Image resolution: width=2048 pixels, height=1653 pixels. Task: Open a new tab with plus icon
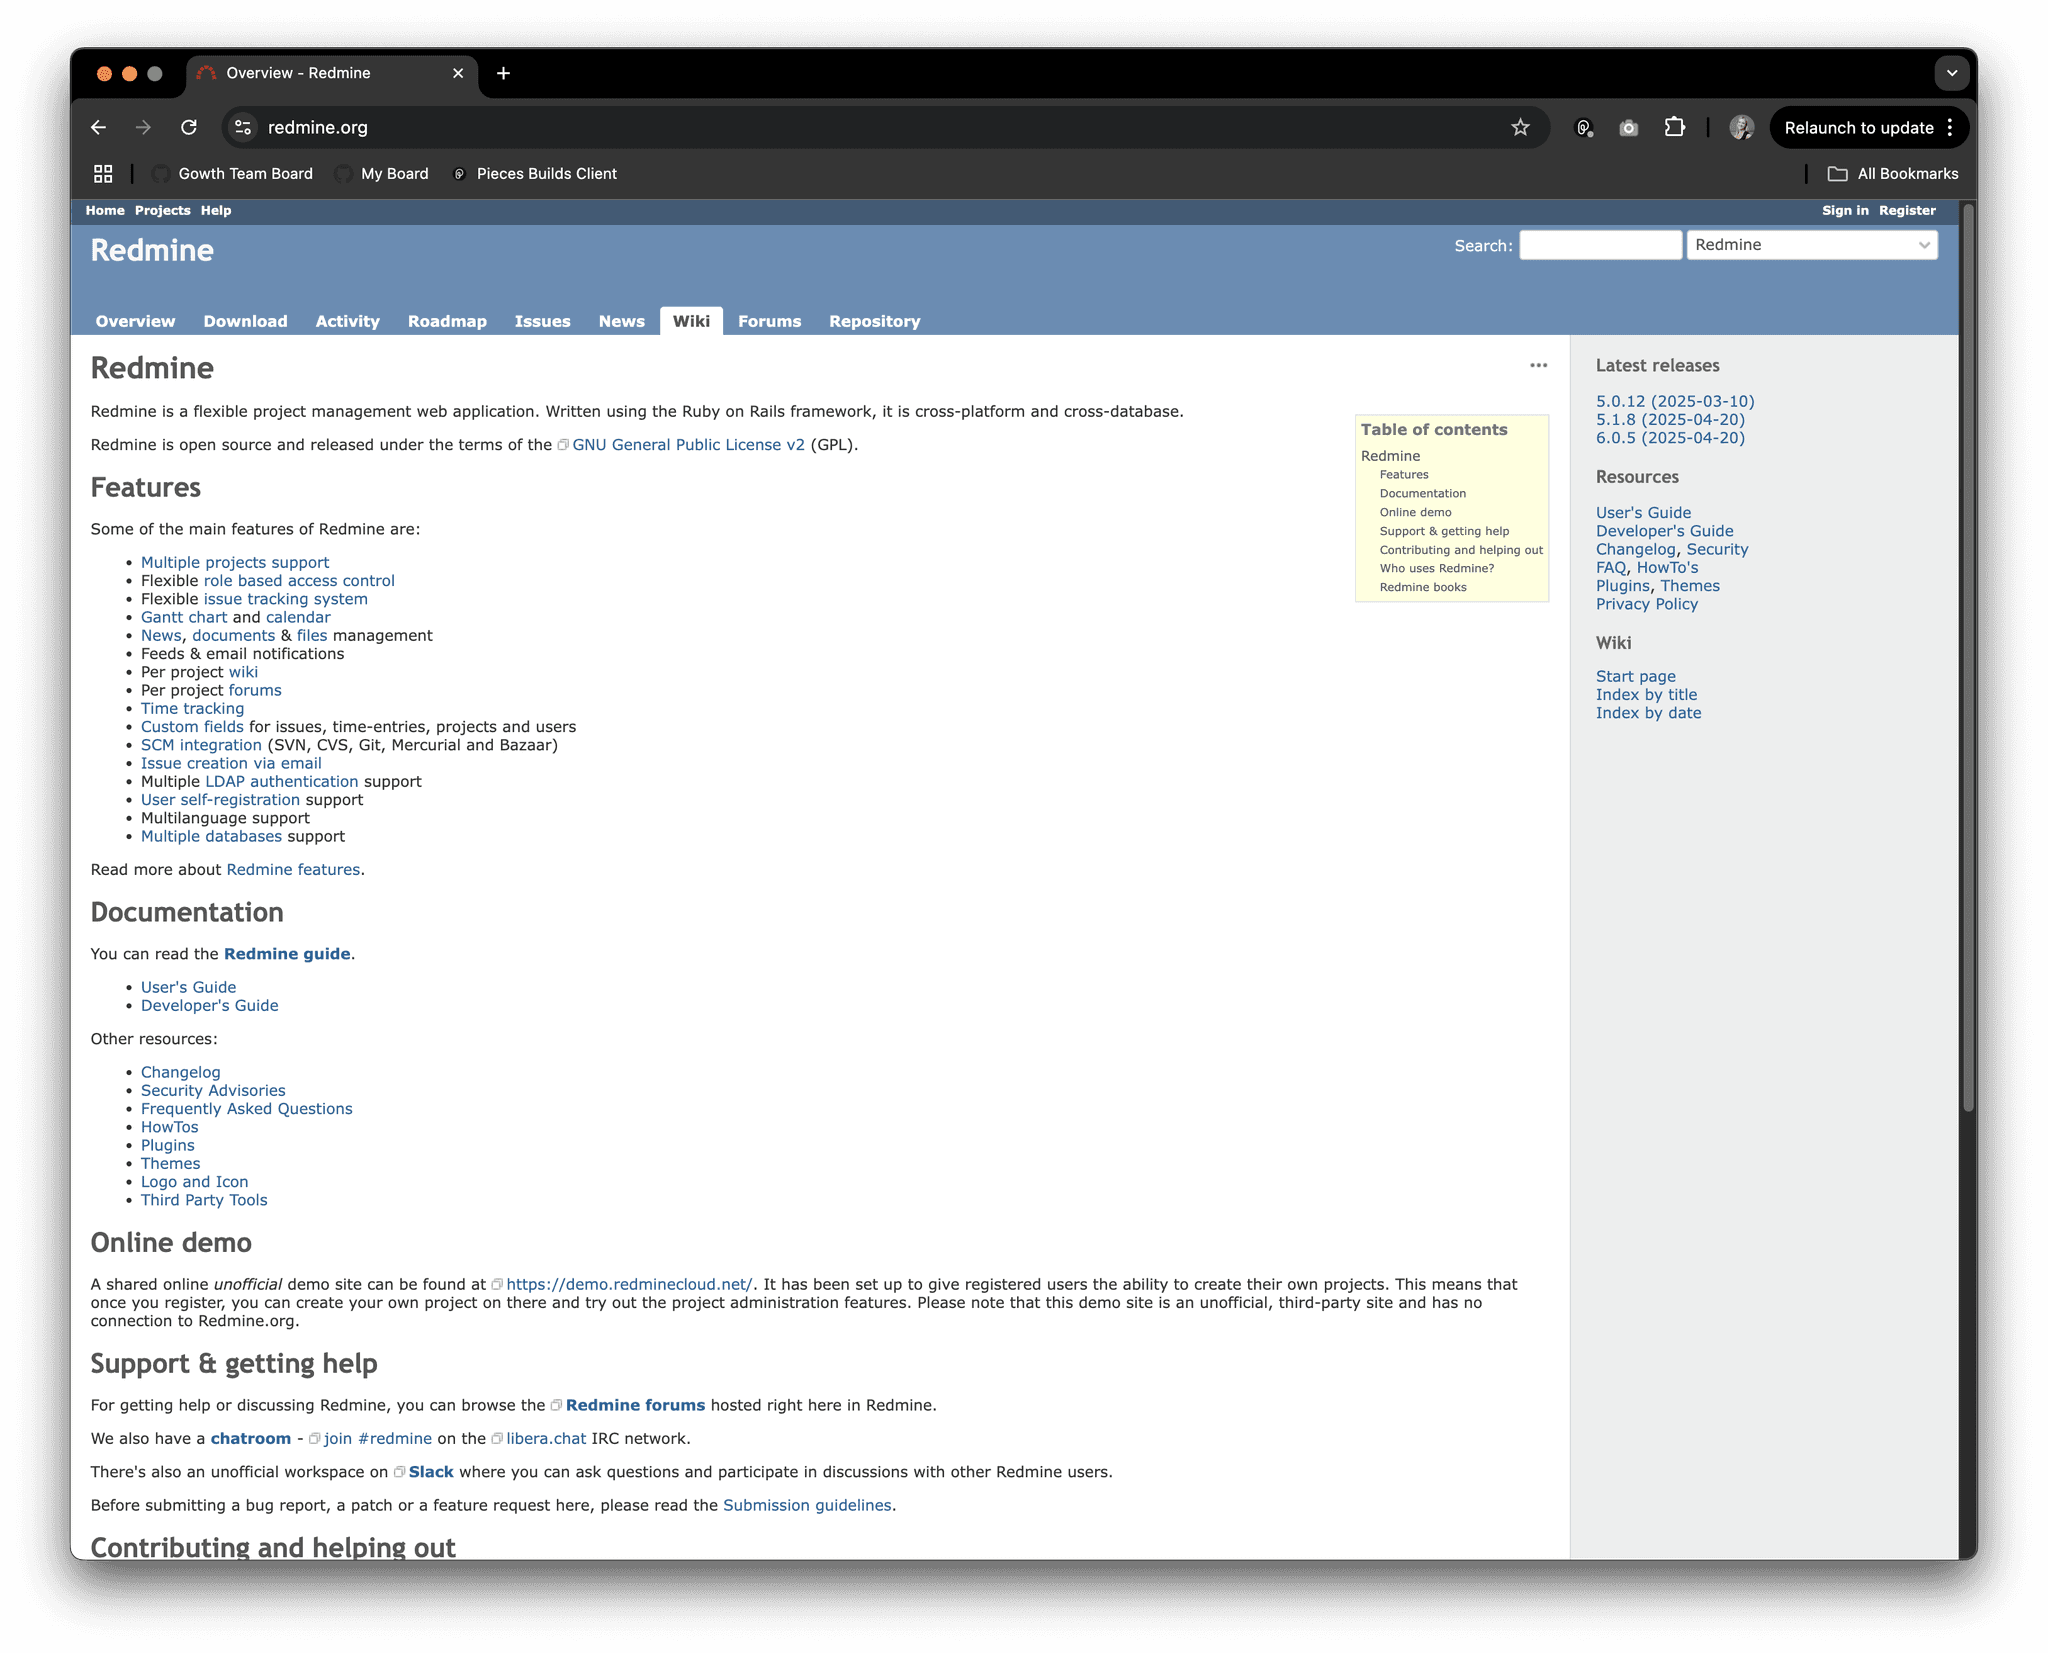tap(503, 73)
